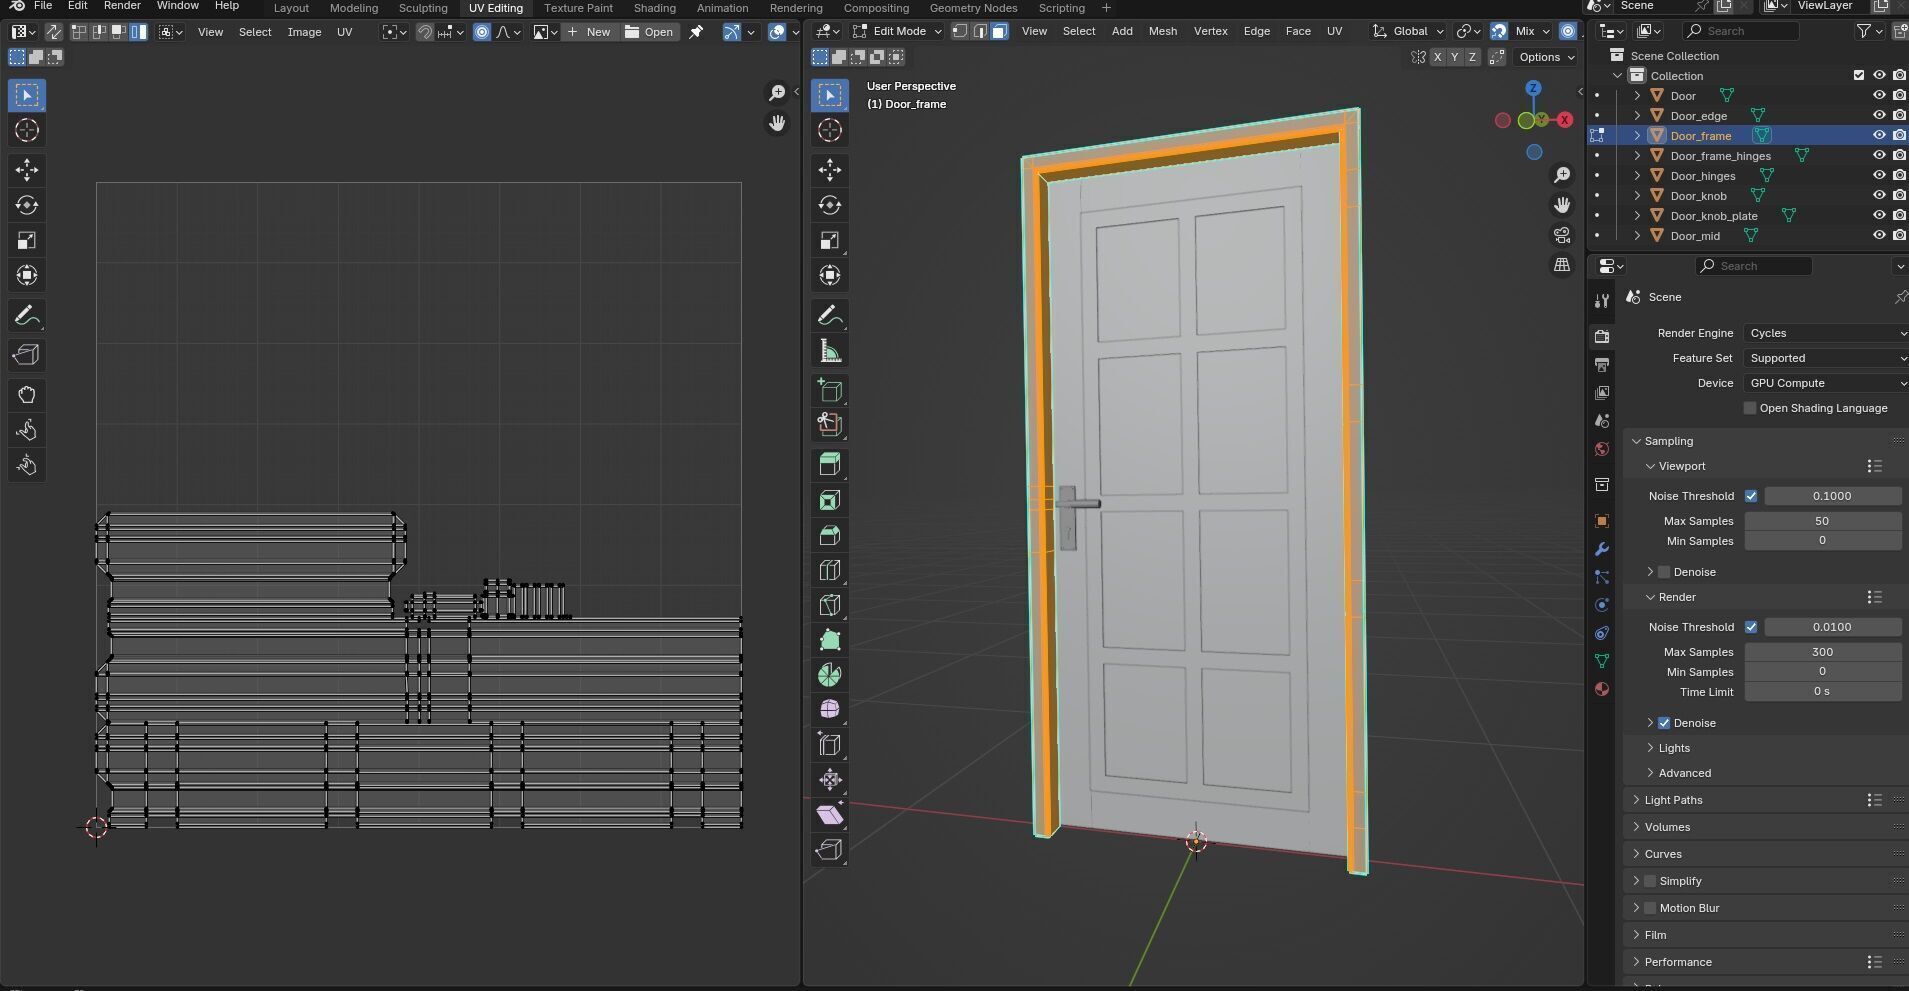This screenshot has height=991, width=1909.
Task: Open the Device dropdown
Action: [1826, 383]
